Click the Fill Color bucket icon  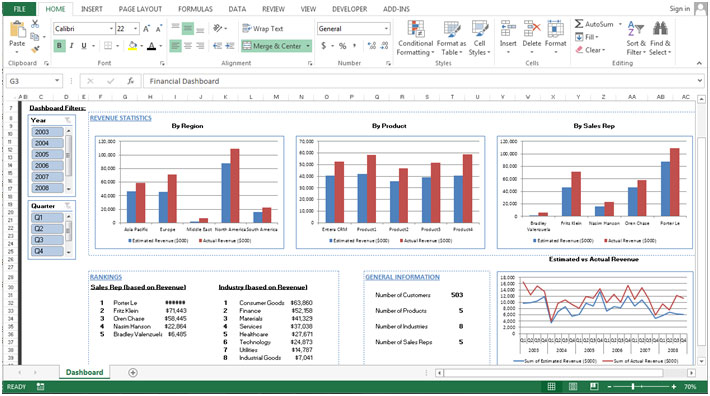click(133, 46)
